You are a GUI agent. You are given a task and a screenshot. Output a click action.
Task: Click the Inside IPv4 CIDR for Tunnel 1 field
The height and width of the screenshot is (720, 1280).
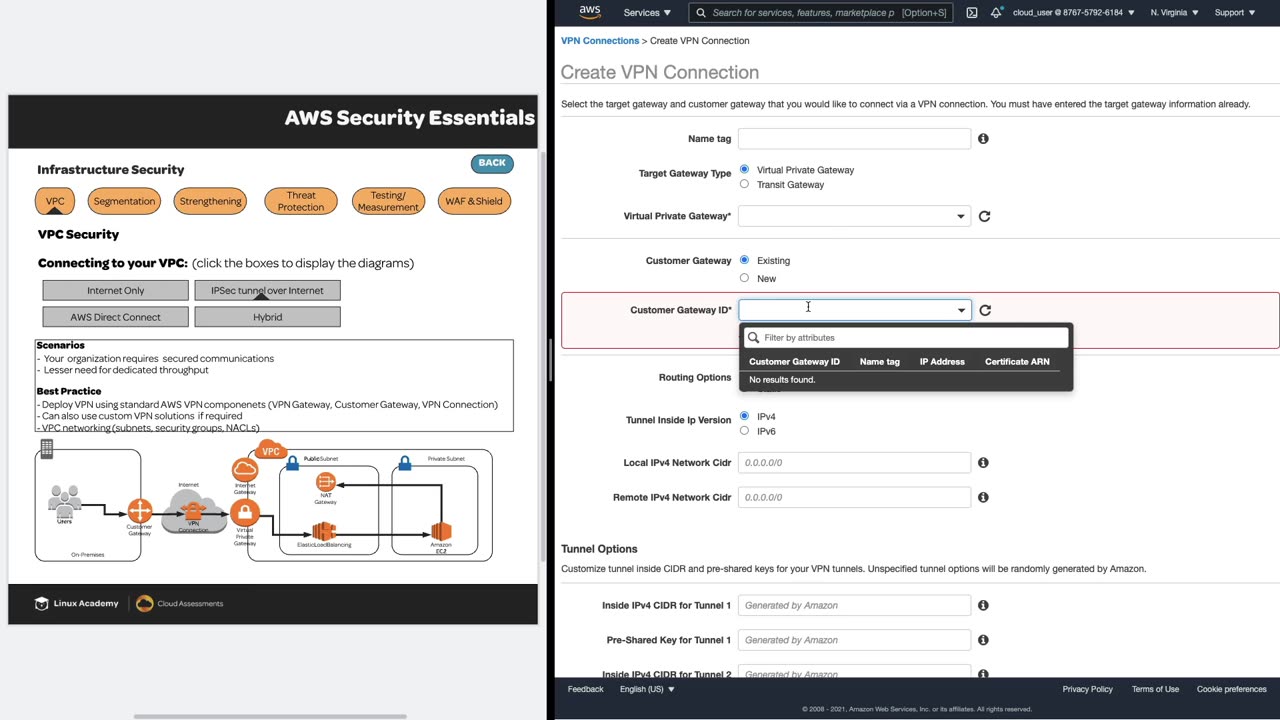coord(854,605)
